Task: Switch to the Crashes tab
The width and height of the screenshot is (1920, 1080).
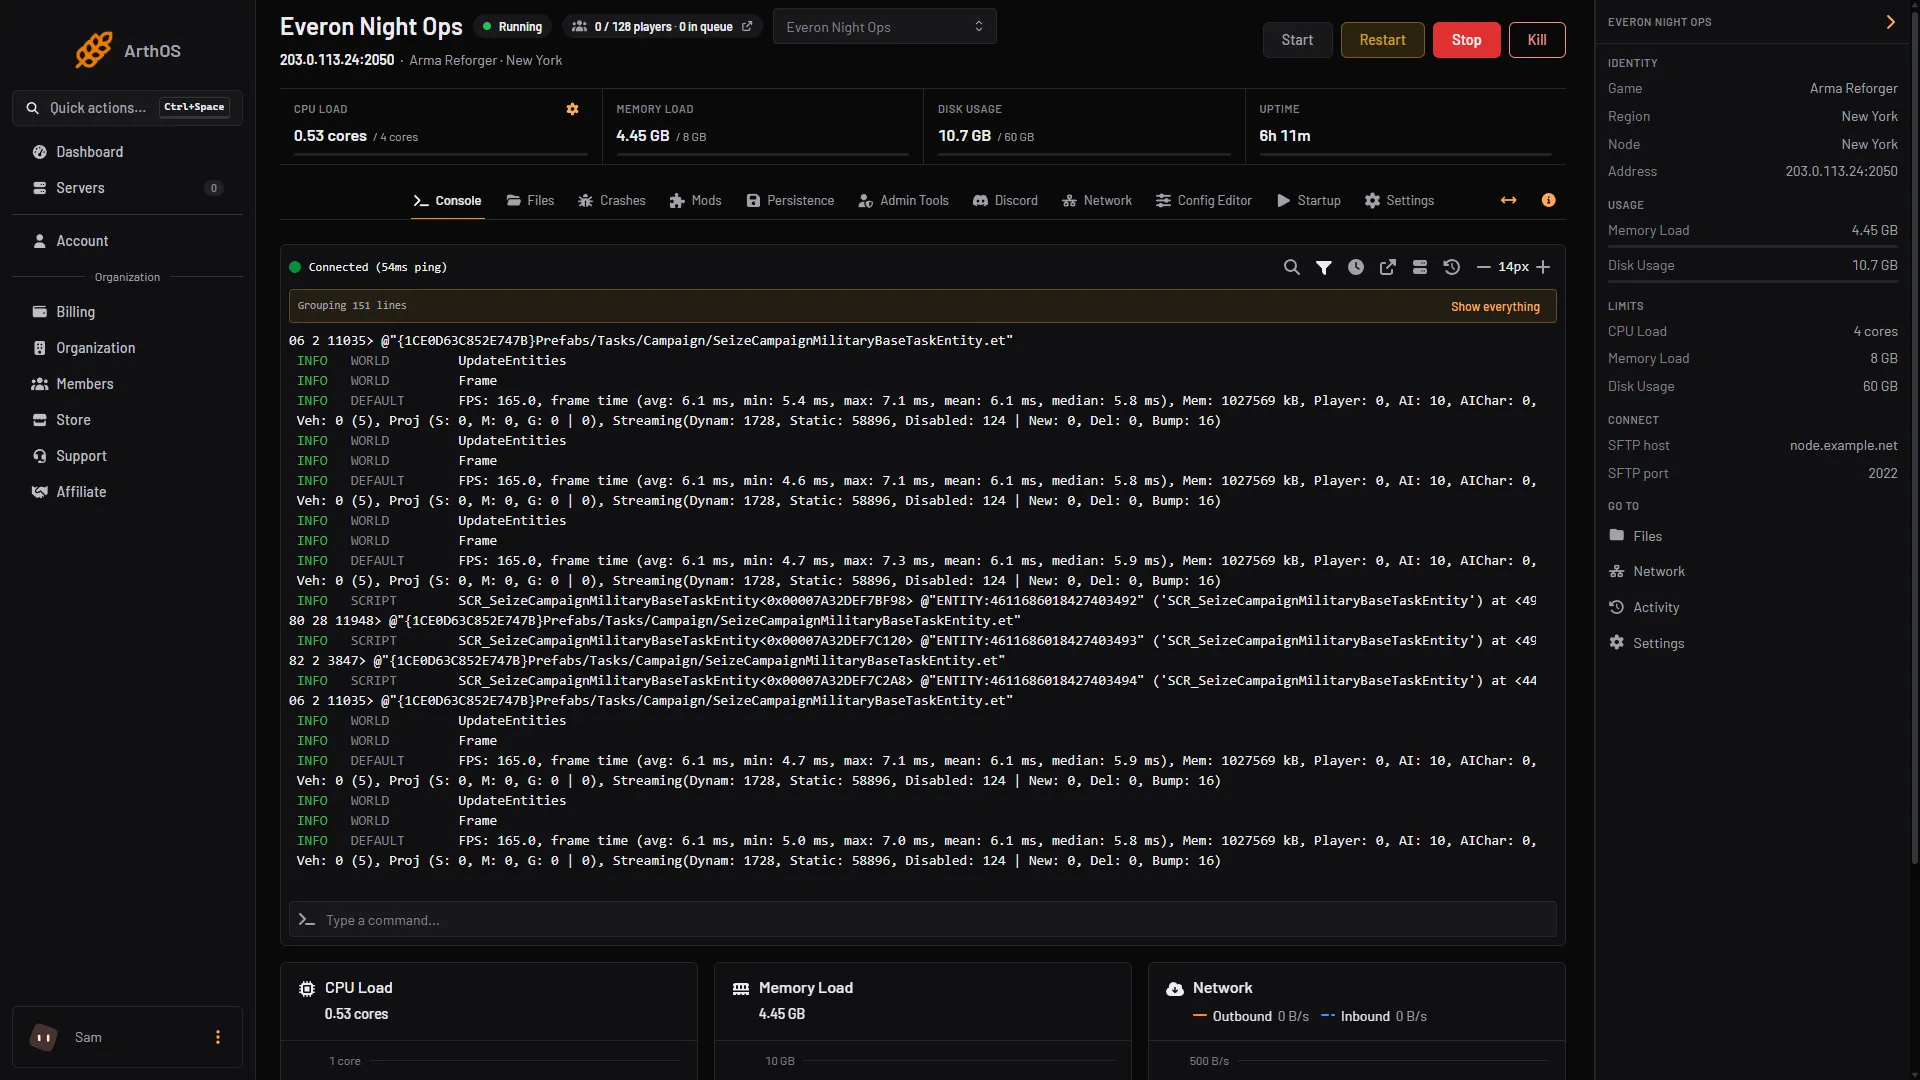Action: 612,201
